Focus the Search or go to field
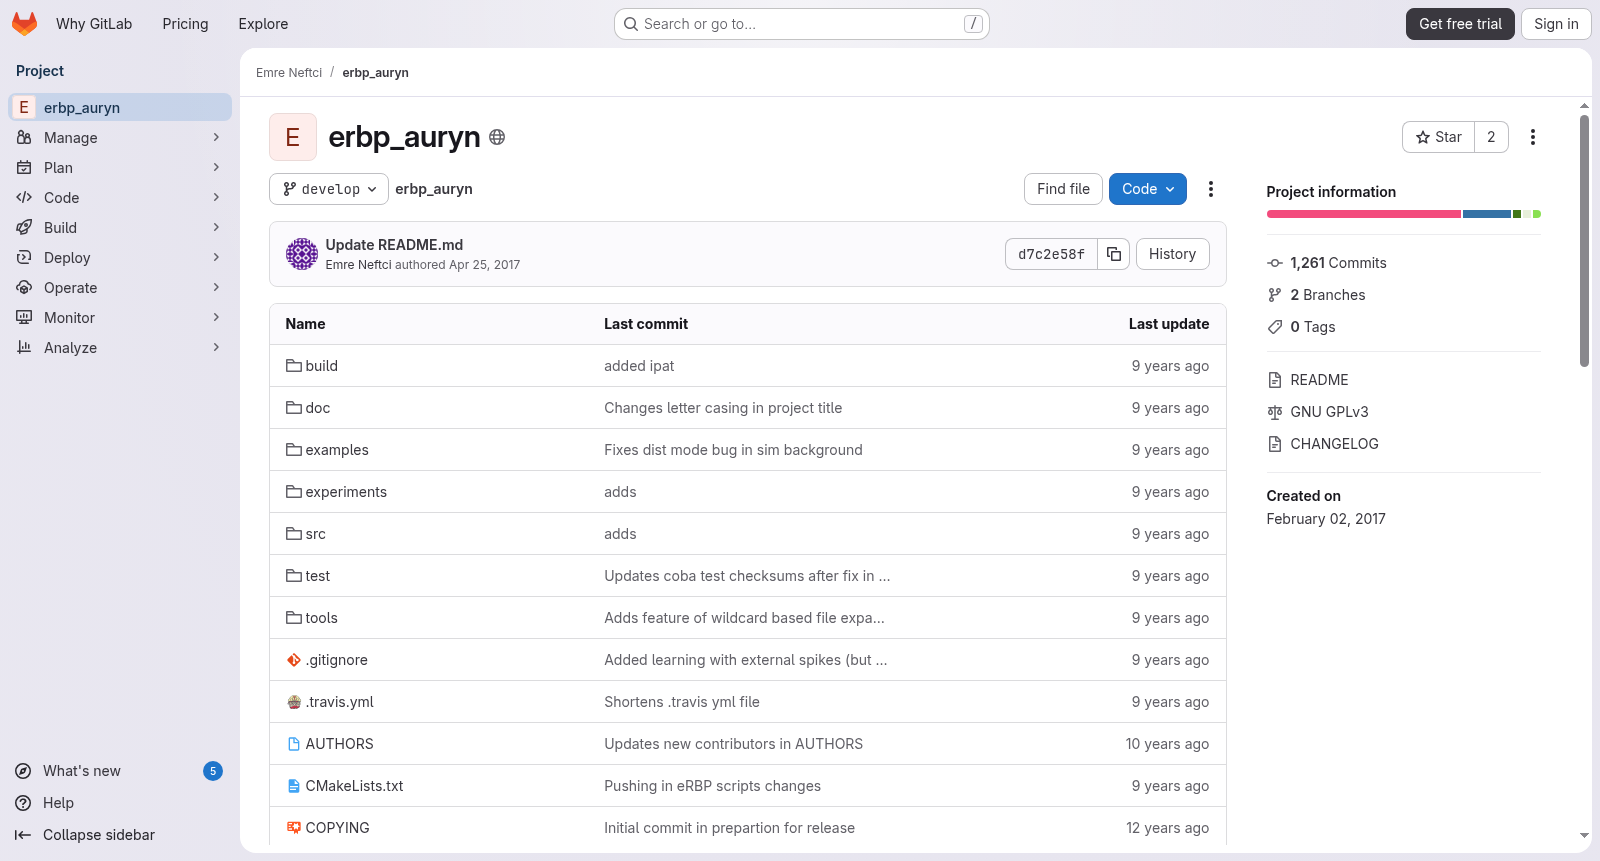Screen dimensions: 1600x861 [x=802, y=24]
